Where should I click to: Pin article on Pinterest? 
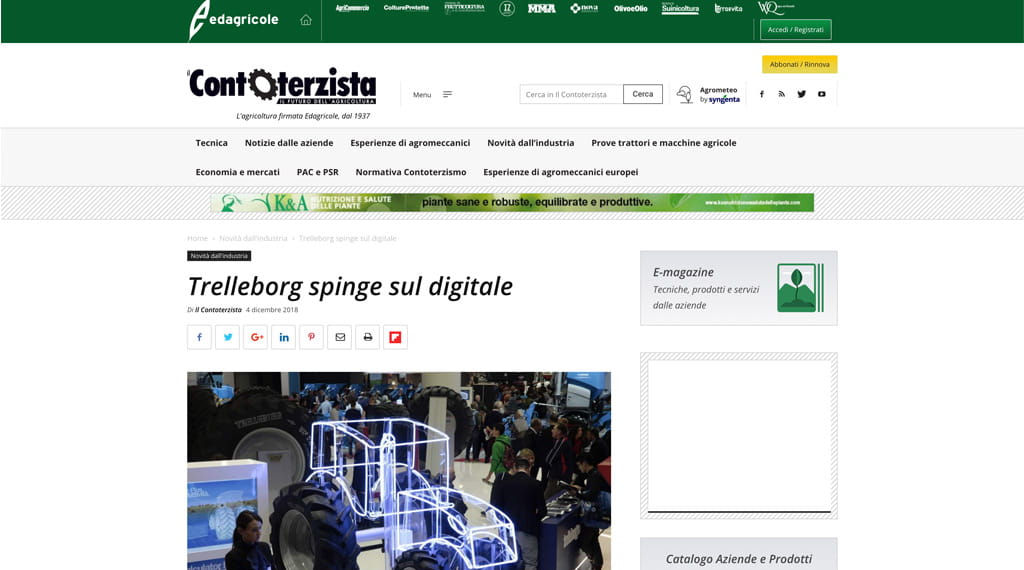point(311,337)
